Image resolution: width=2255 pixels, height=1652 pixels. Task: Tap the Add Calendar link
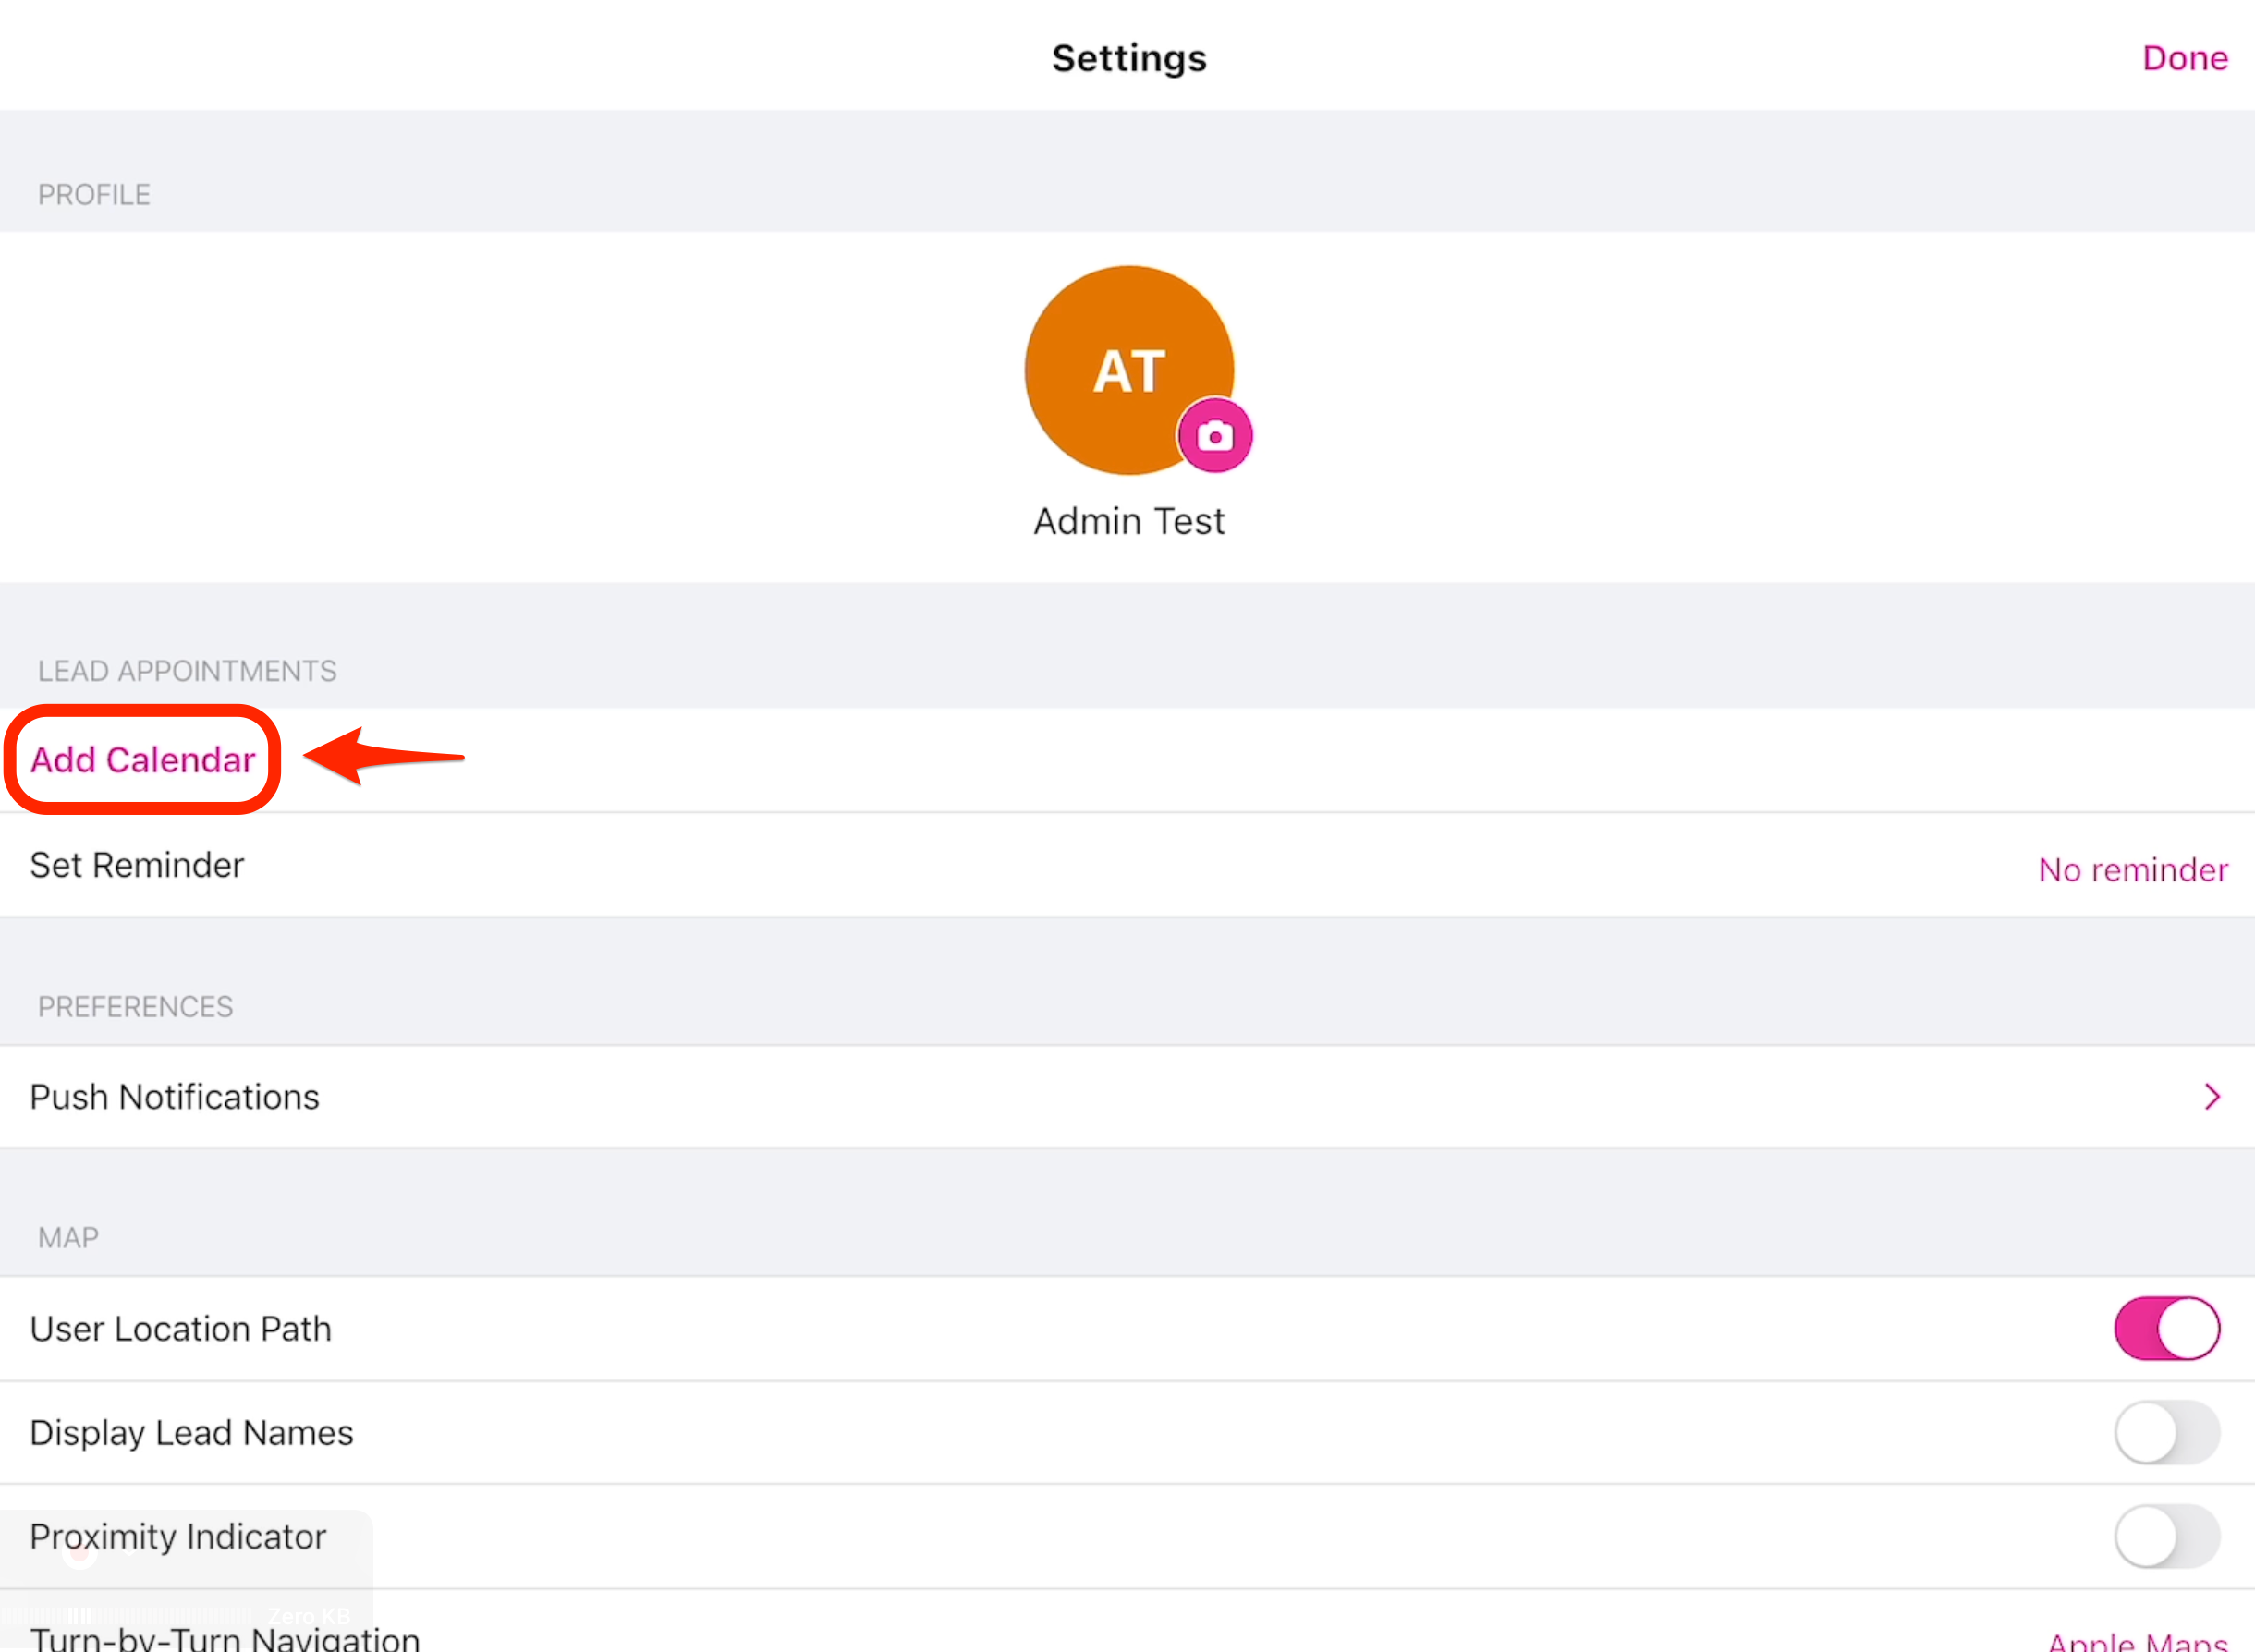click(x=143, y=760)
